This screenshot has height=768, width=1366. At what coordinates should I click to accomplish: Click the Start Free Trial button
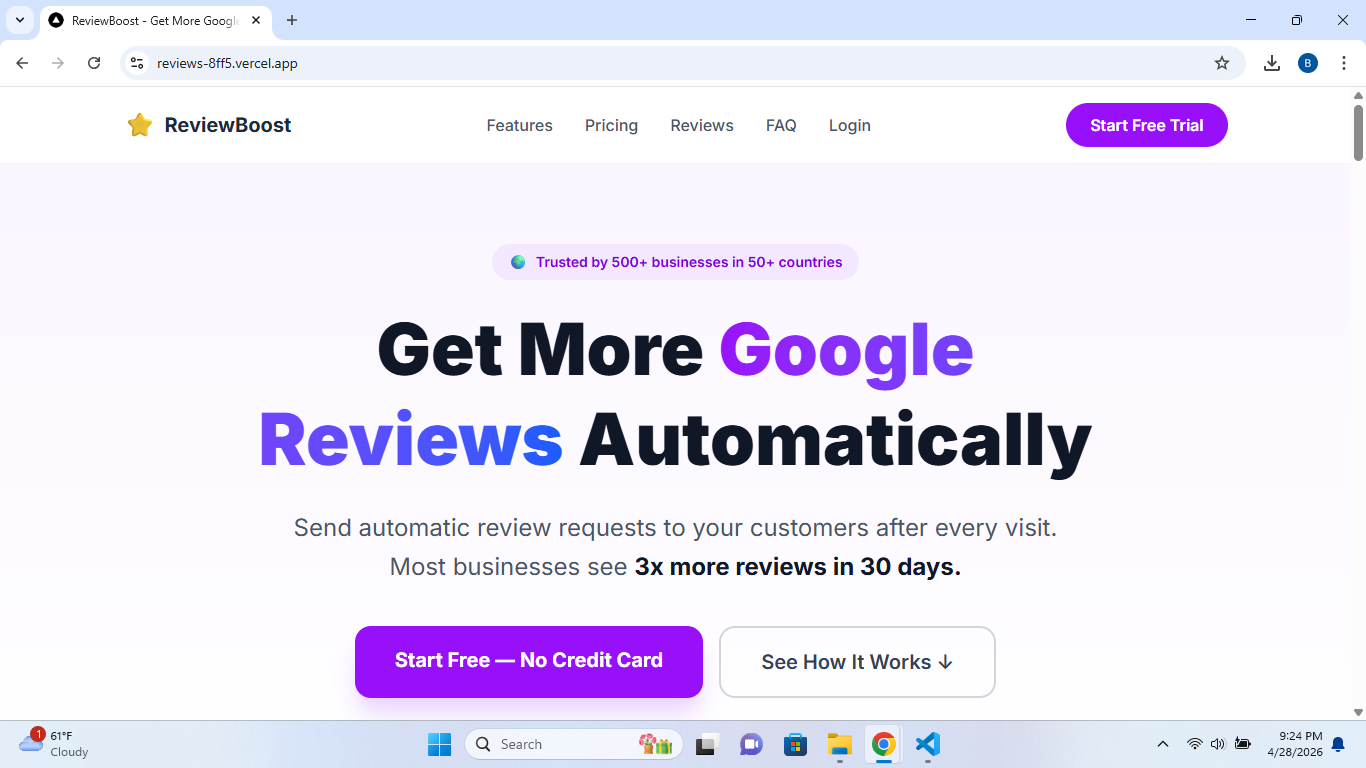(1147, 125)
